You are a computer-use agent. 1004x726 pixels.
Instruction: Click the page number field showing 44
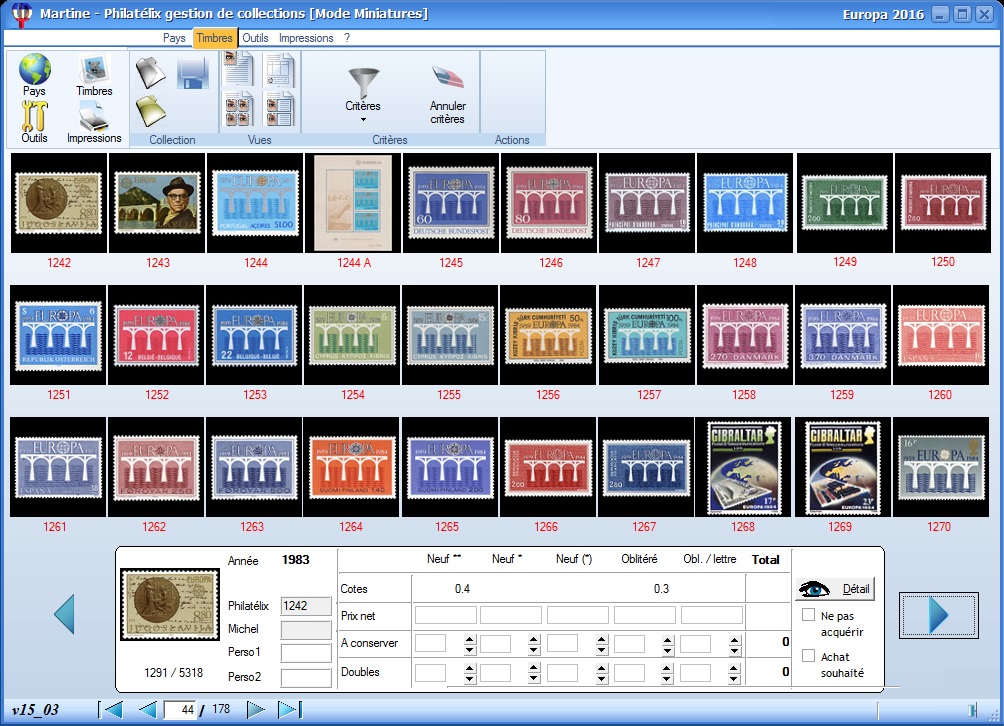coord(180,709)
